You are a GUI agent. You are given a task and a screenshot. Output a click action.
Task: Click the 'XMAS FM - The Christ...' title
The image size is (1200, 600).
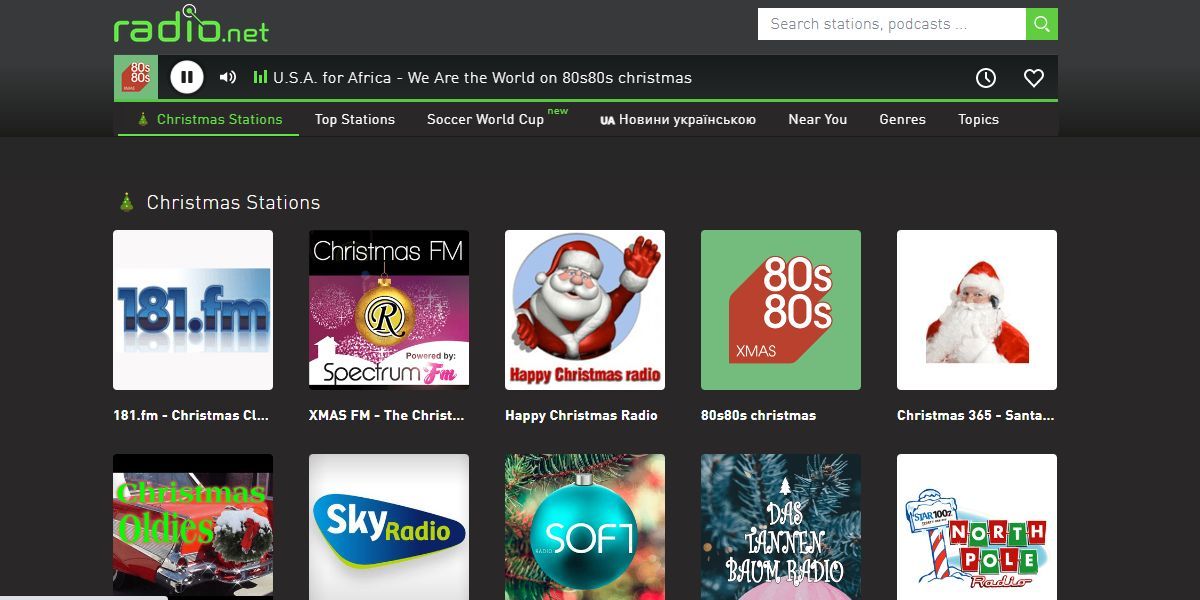tap(387, 415)
